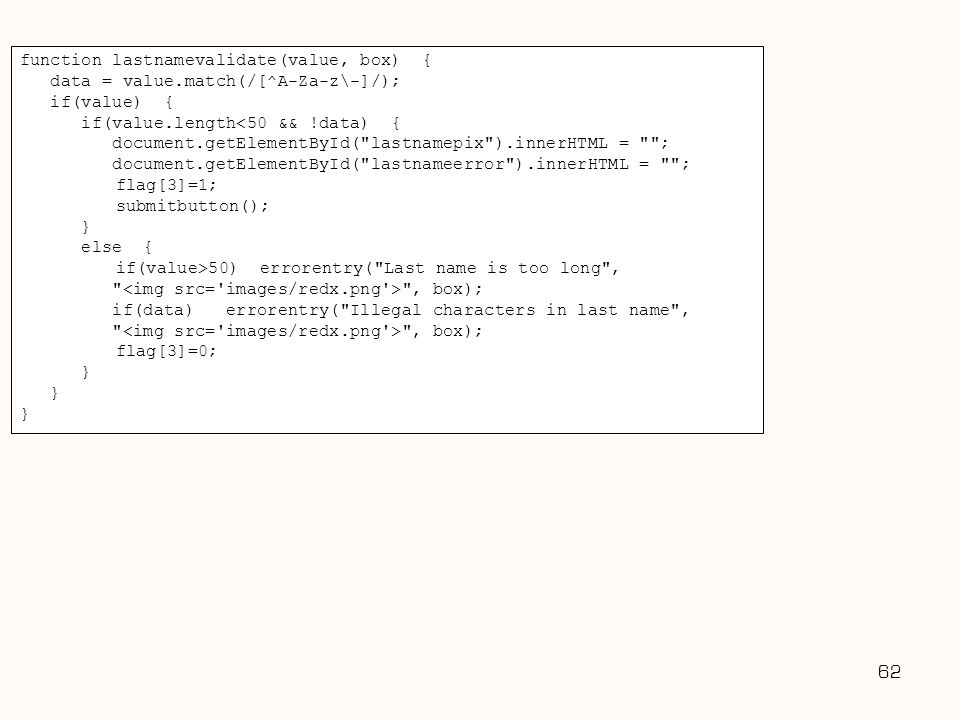Click the if(data) errorentry line

point(400,310)
